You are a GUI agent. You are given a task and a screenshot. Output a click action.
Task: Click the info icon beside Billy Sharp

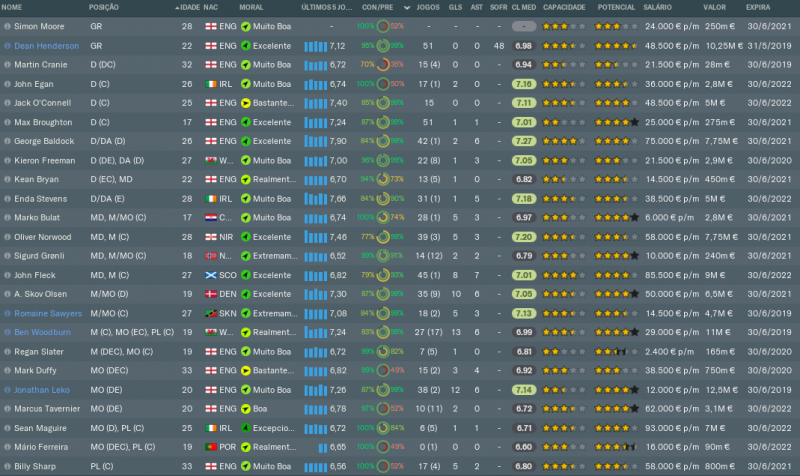coord(8,465)
